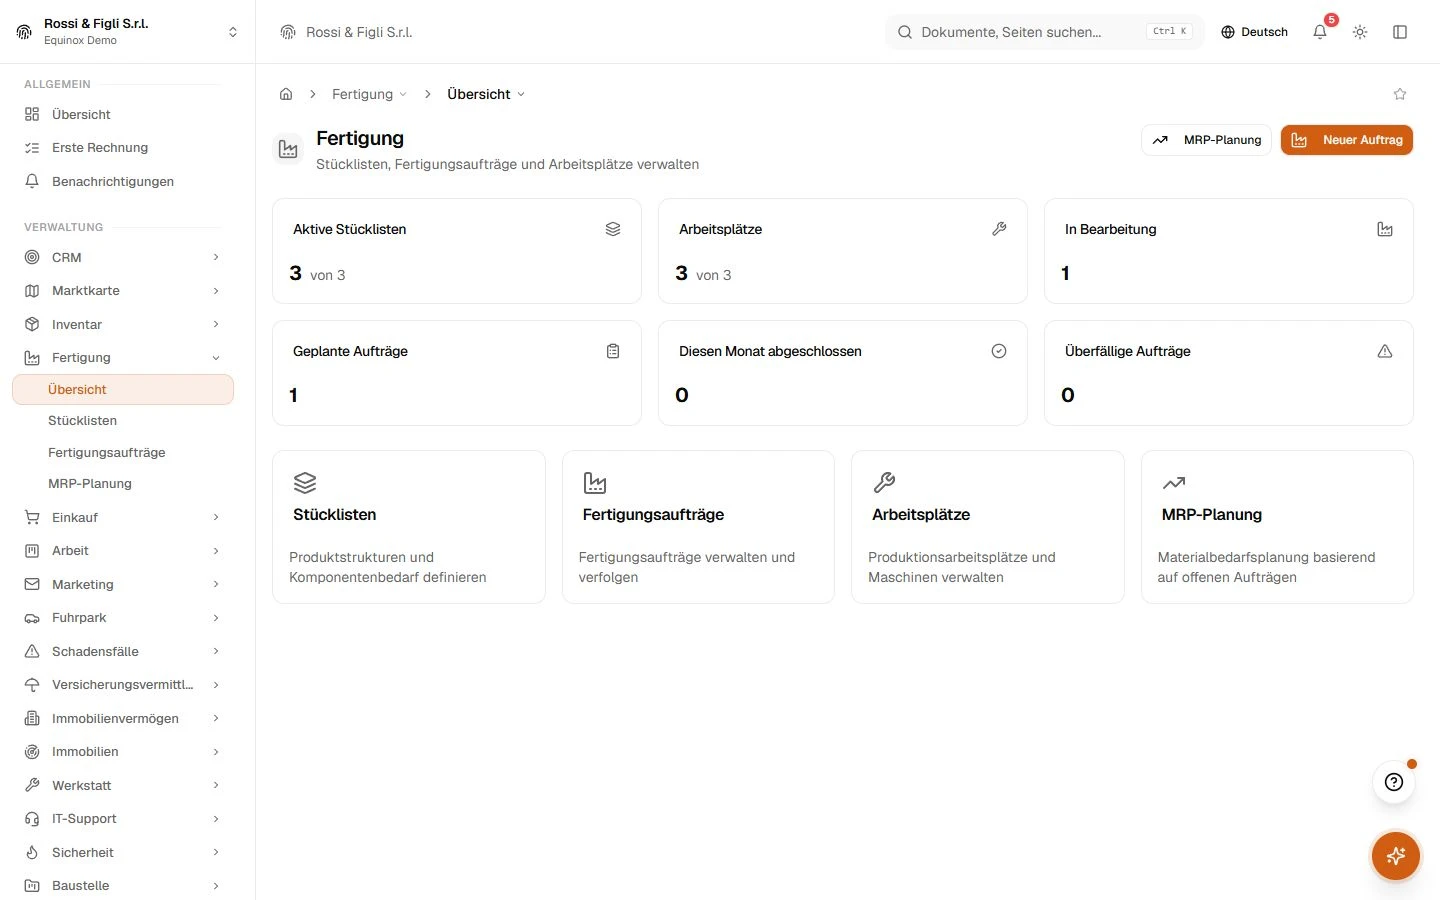Viewport: 1440px width, 900px height.
Task: Expand the CRM sidebar section
Action: (x=122, y=257)
